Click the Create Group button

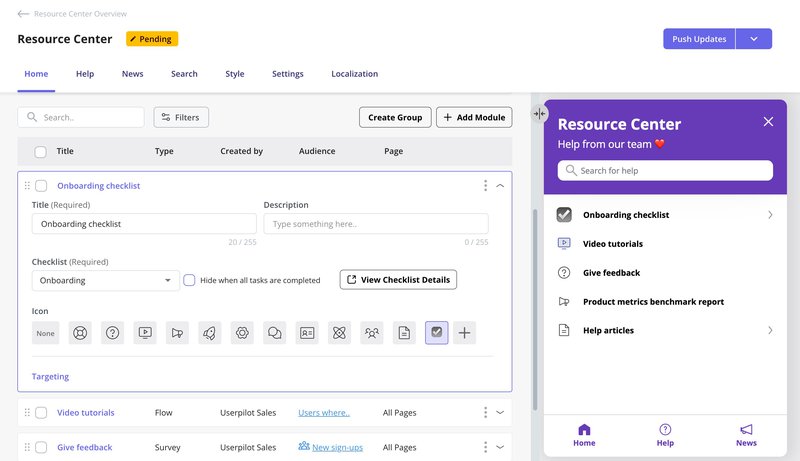pyautogui.click(x=394, y=117)
